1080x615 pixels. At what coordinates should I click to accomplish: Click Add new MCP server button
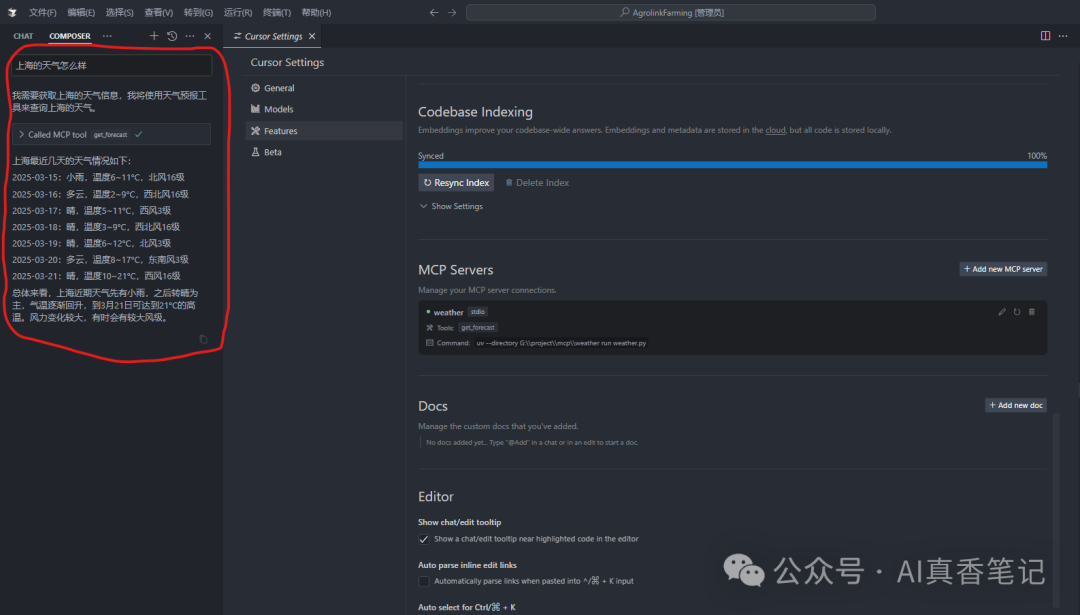click(1003, 269)
